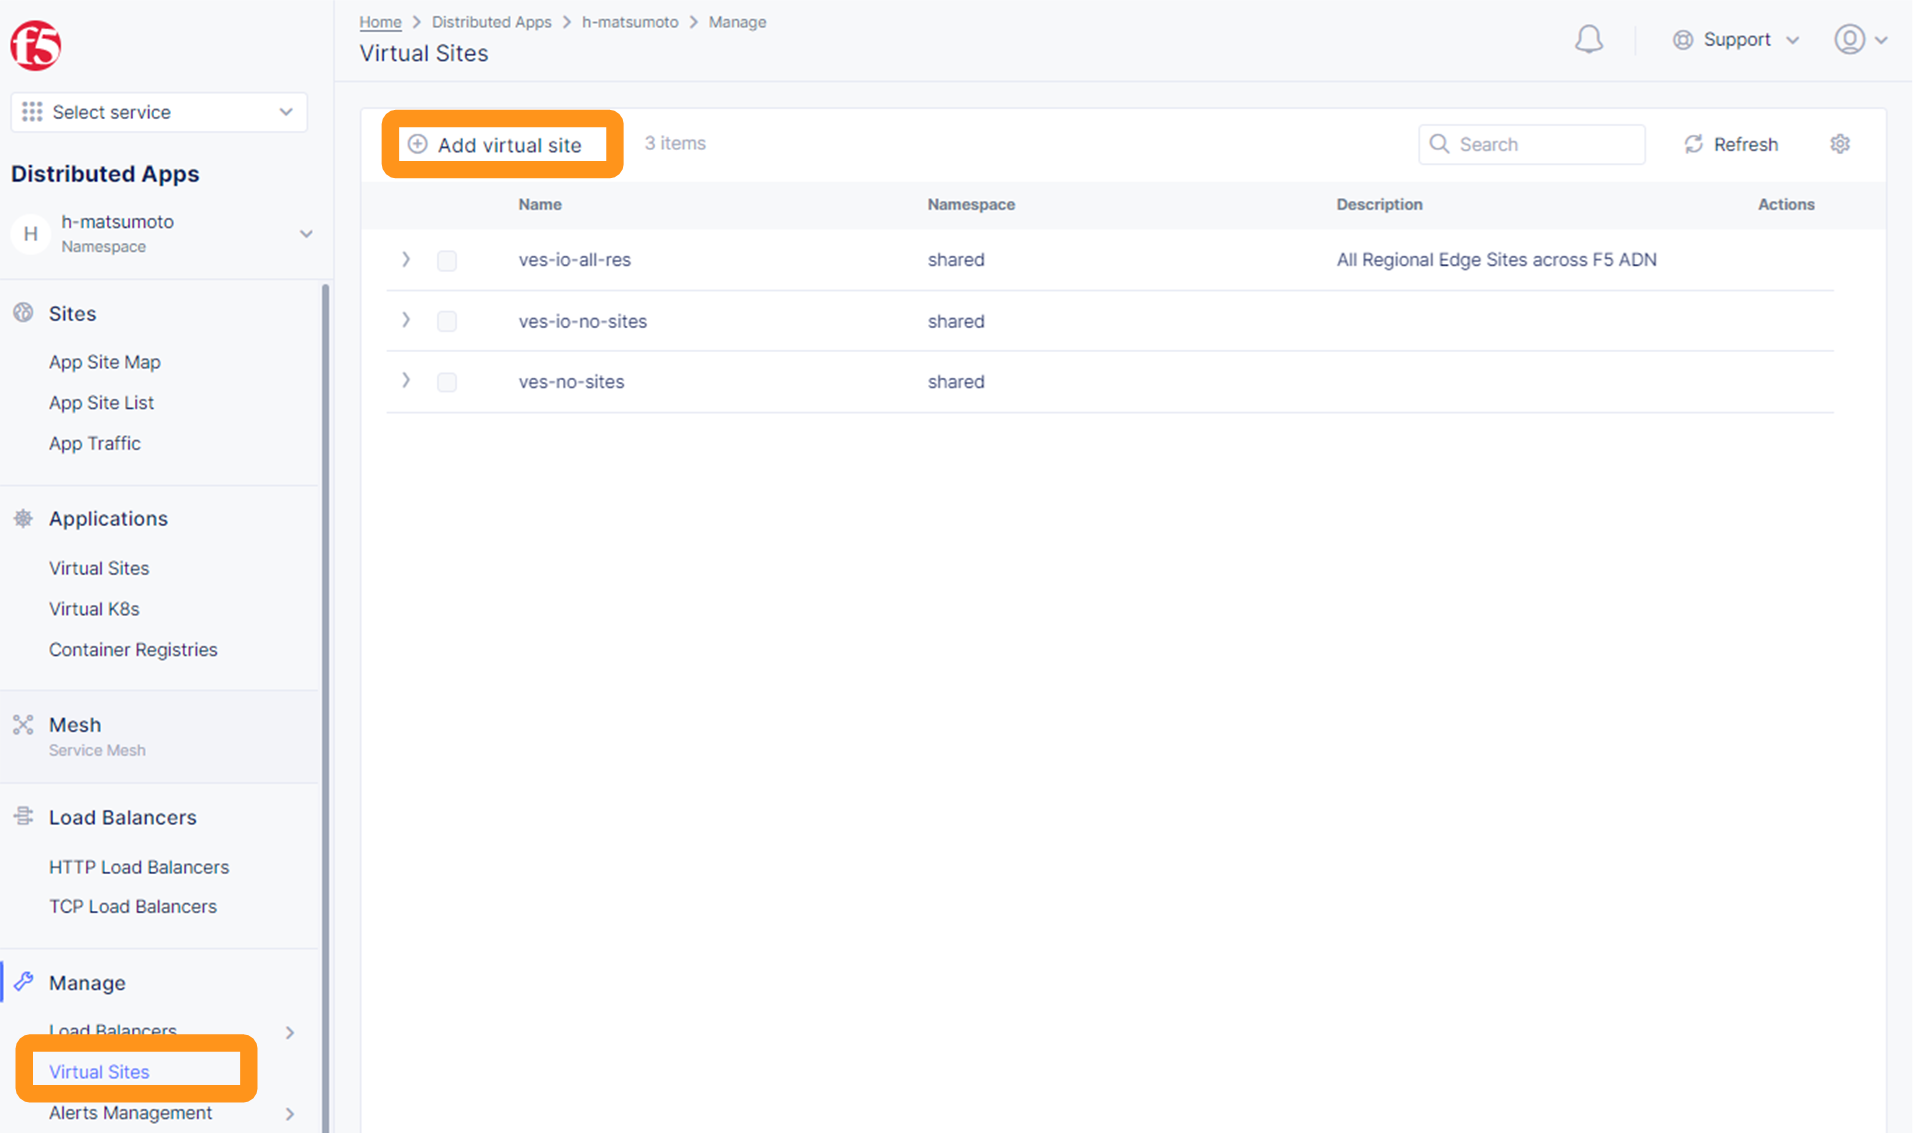Open App Site List

[x=101, y=403]
